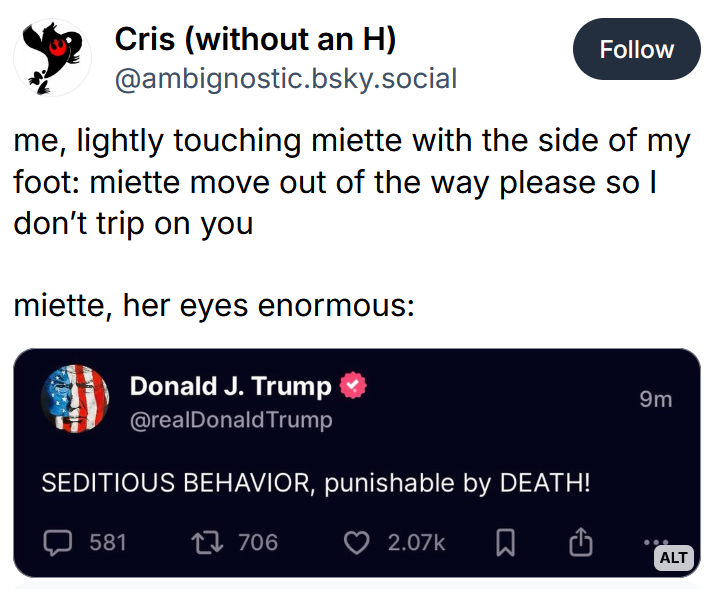
Task: Click the share upload icon
Action: [581, 542]
